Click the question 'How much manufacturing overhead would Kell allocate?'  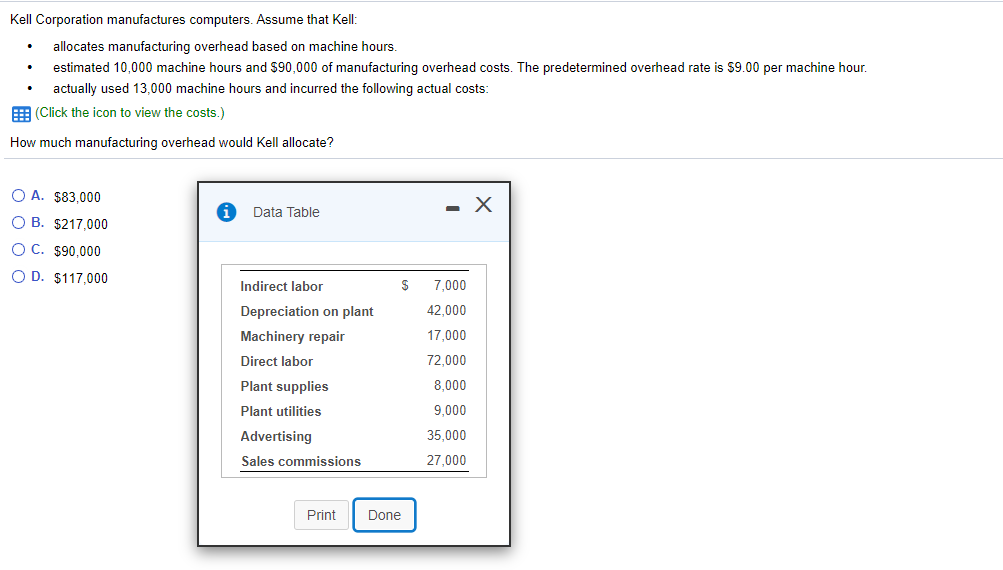171,142
